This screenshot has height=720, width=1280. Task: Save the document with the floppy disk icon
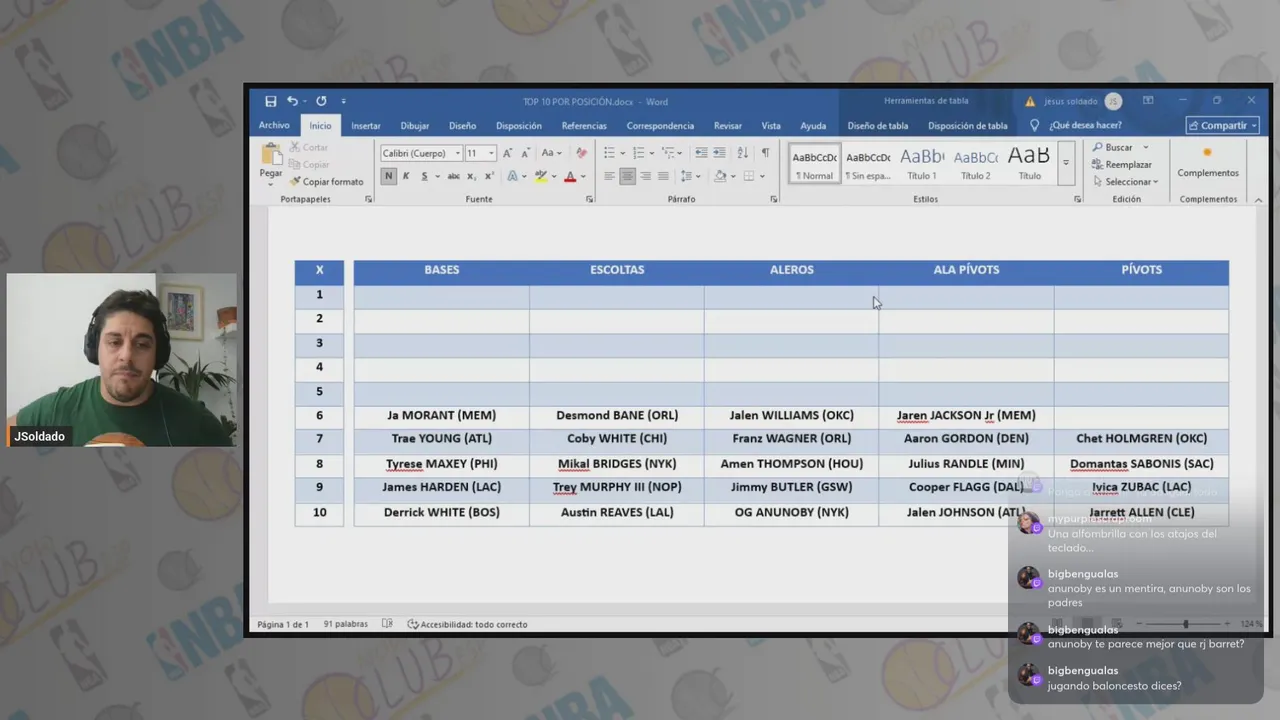[x=271, y=101]
